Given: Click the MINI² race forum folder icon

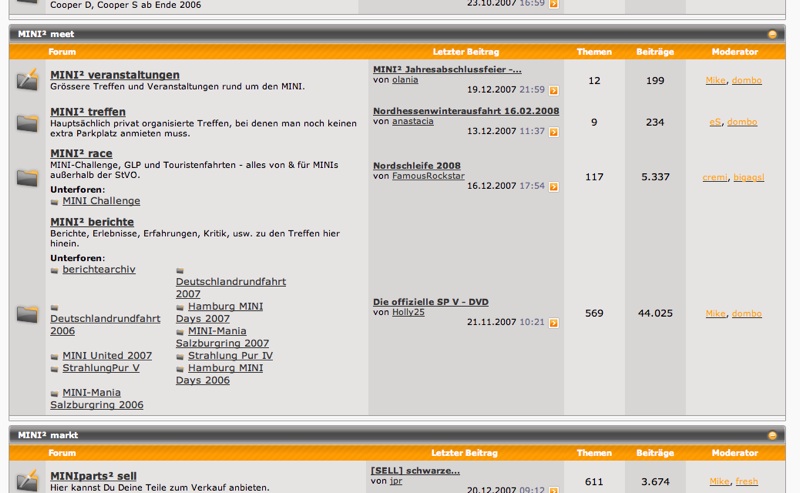Looking at the screenshot, I should [27, 177].
